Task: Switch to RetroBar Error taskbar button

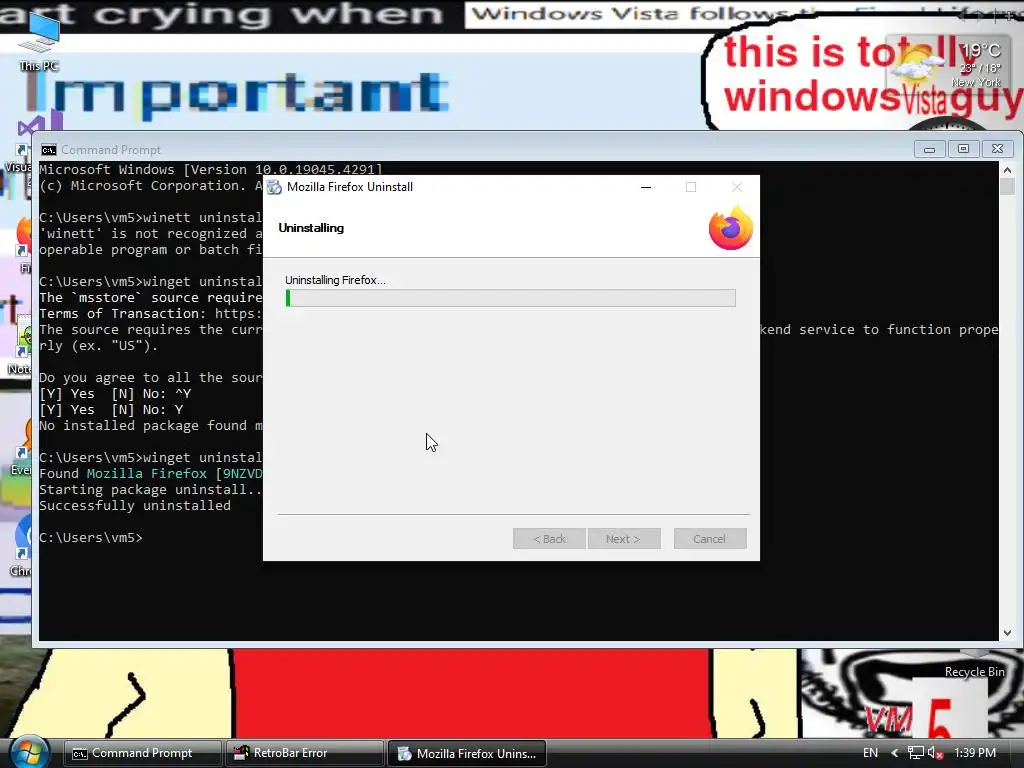Action: 304,753
